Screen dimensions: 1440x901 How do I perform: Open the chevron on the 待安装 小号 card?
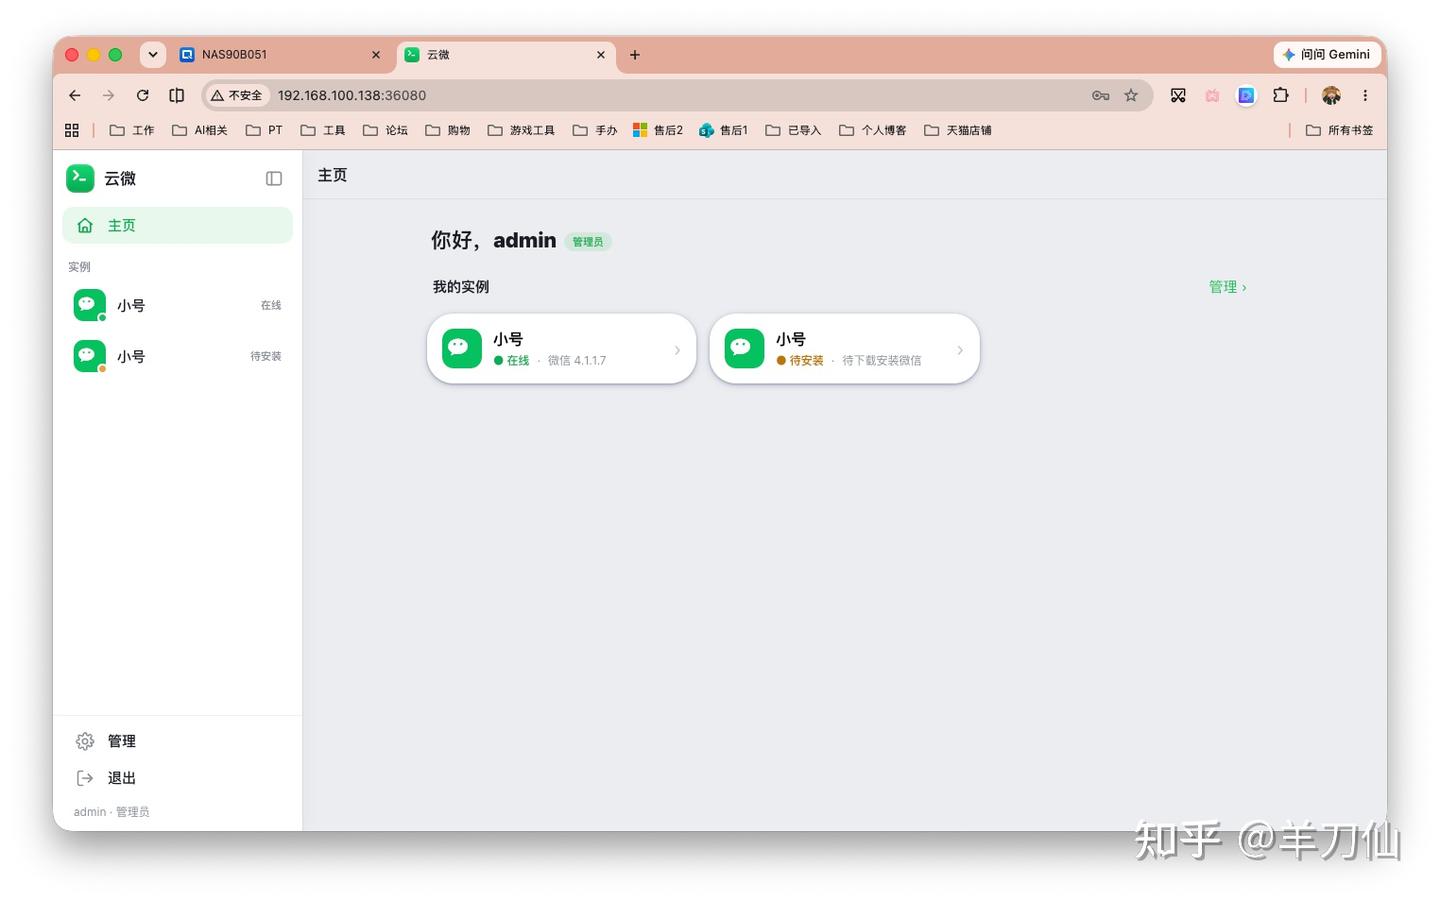960,350
